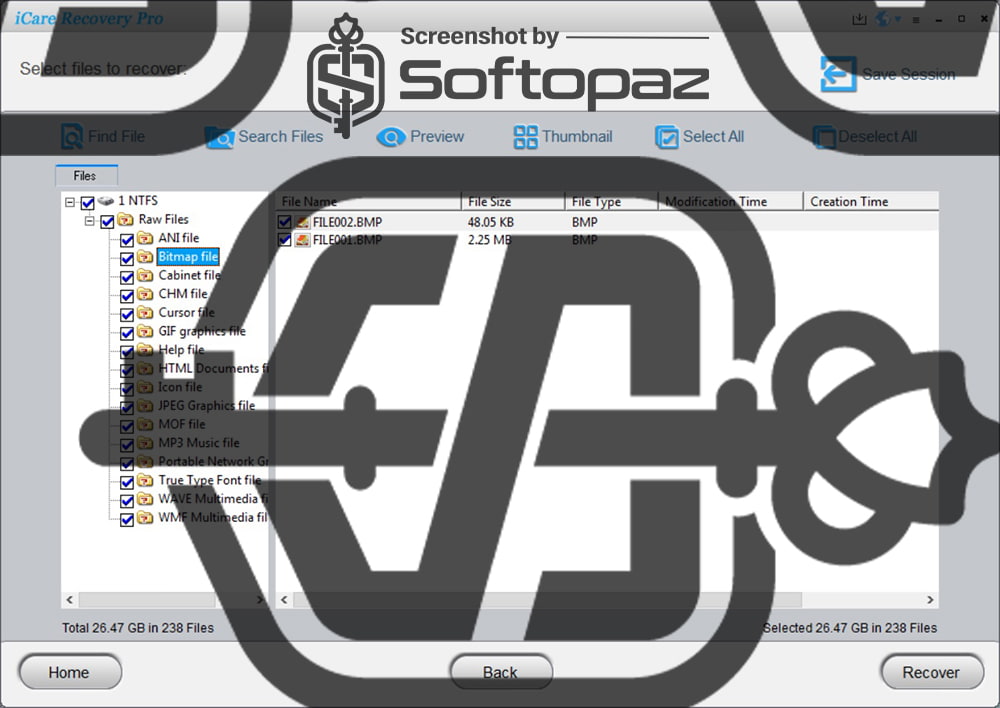Click the Raw Files folder icon
Image resolution: width=1000 pixels, height=708 pixels.
(x=126, y=219)
